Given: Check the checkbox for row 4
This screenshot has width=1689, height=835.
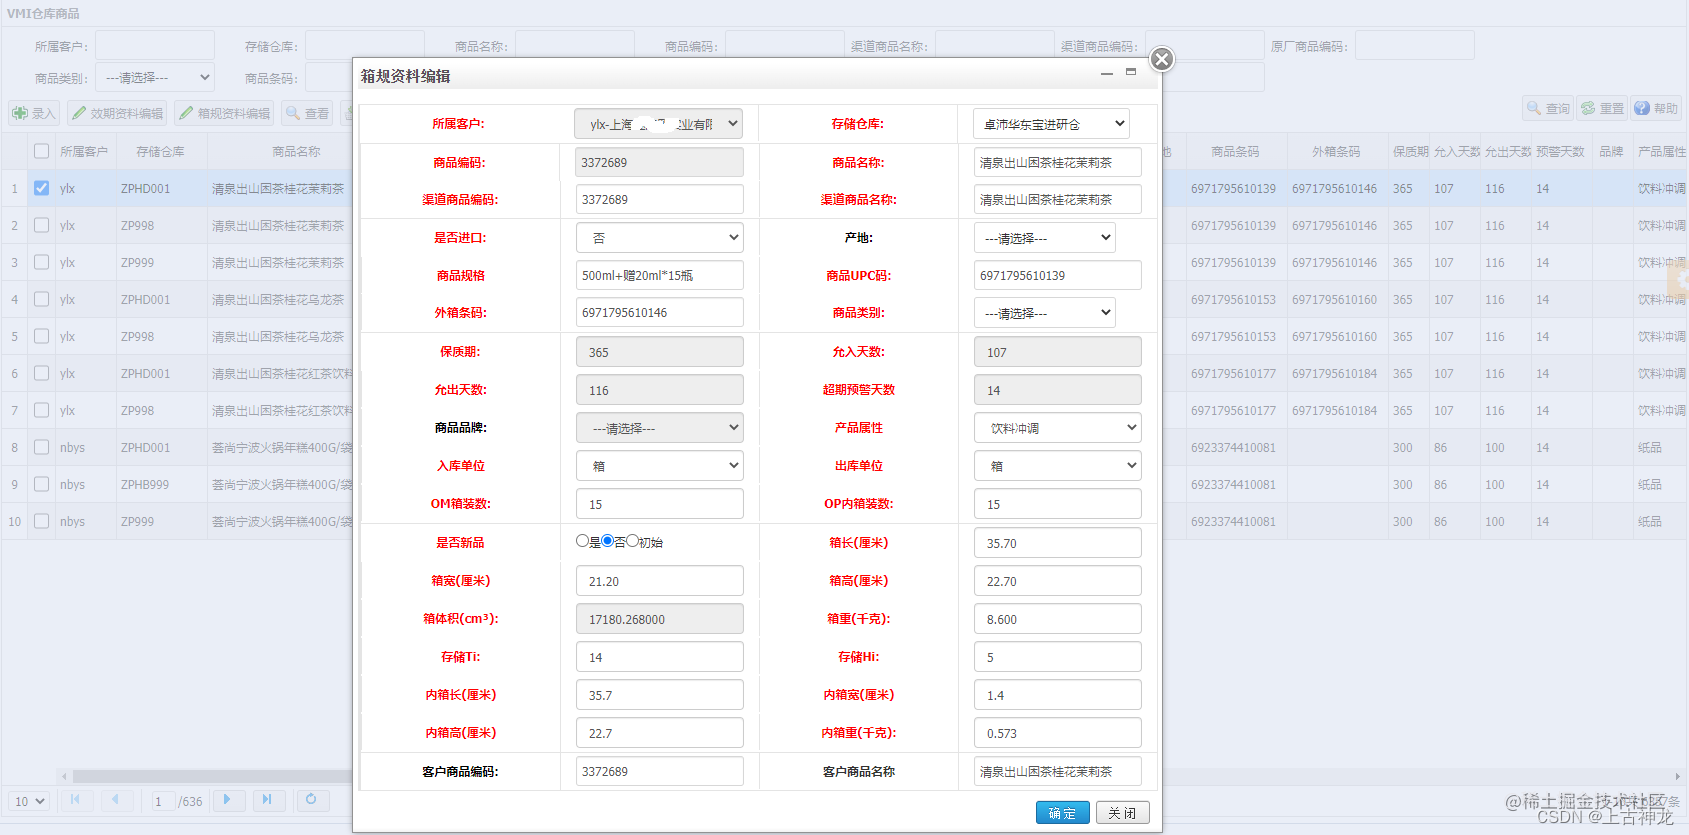Looking at the screenshot, I should [41, 299].
